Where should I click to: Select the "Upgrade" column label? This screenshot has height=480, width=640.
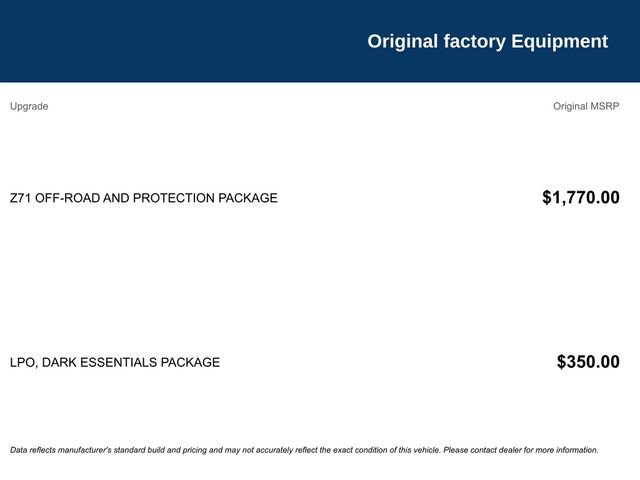pos(29,107)
